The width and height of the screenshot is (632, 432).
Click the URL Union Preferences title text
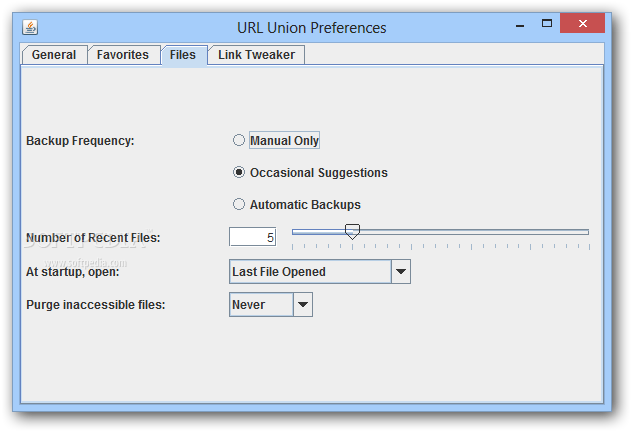[x=312, y=28]
